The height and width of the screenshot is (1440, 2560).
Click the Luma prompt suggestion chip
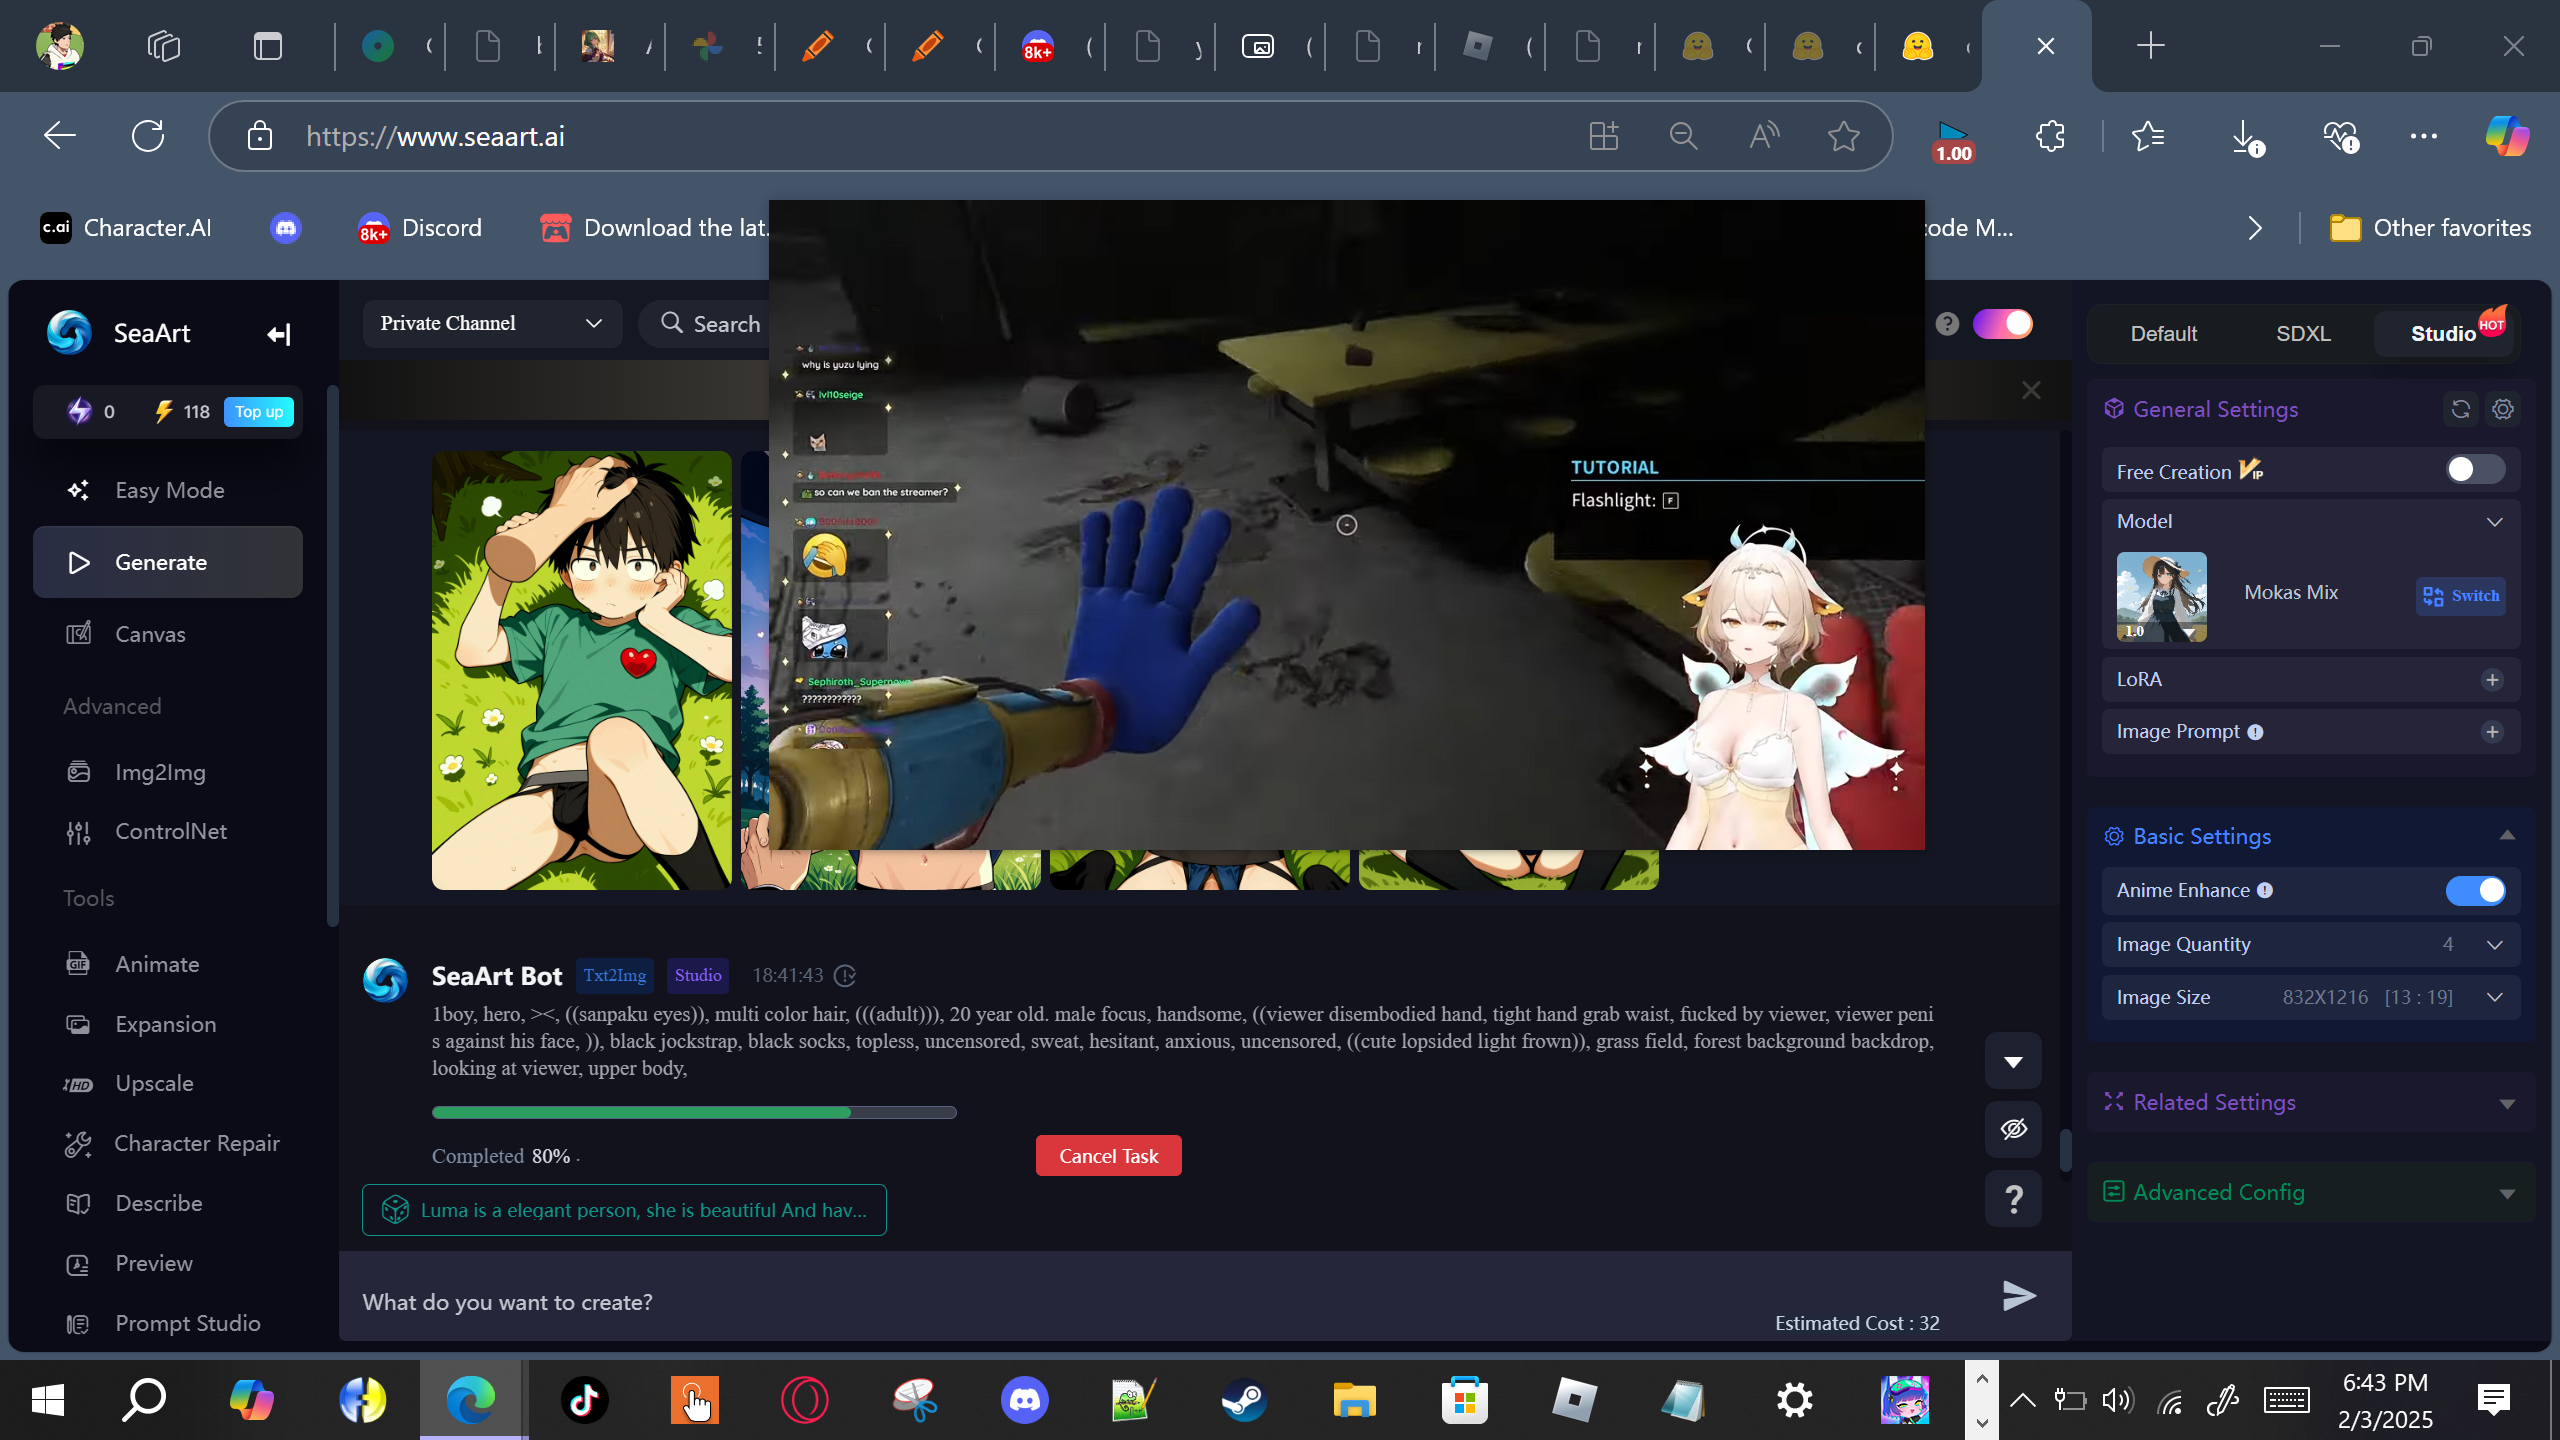(624, 1210)
